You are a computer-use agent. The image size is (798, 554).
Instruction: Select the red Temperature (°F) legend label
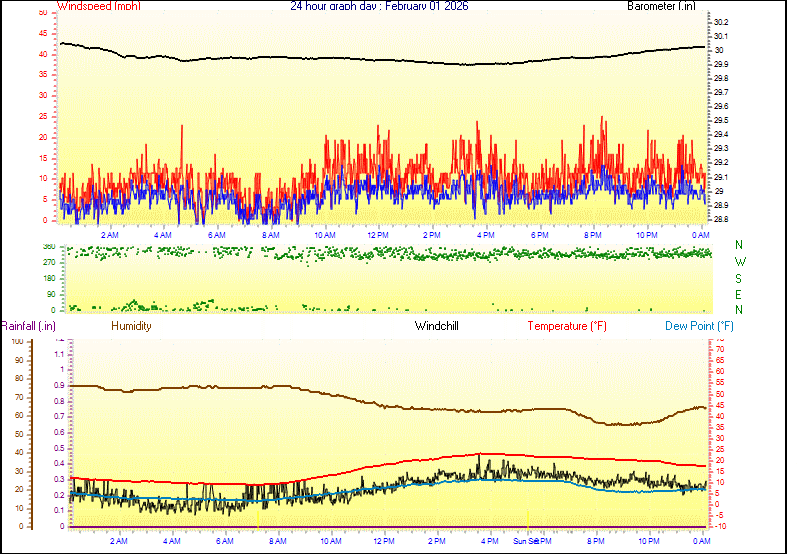coord(567,326)
